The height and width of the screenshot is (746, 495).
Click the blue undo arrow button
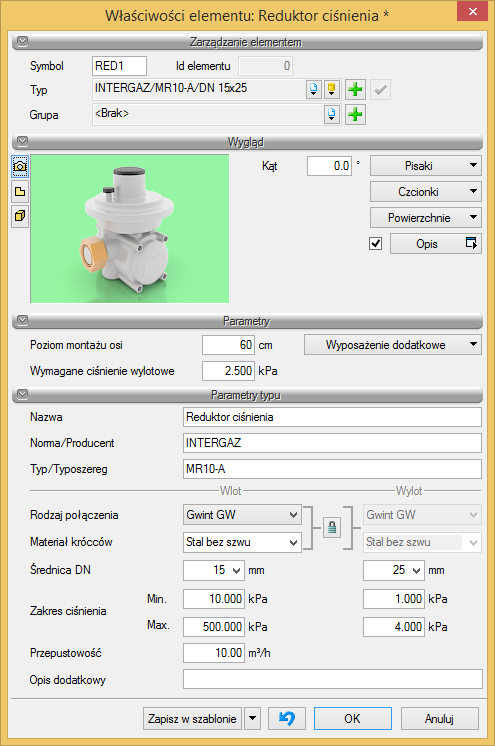[287, 718]
